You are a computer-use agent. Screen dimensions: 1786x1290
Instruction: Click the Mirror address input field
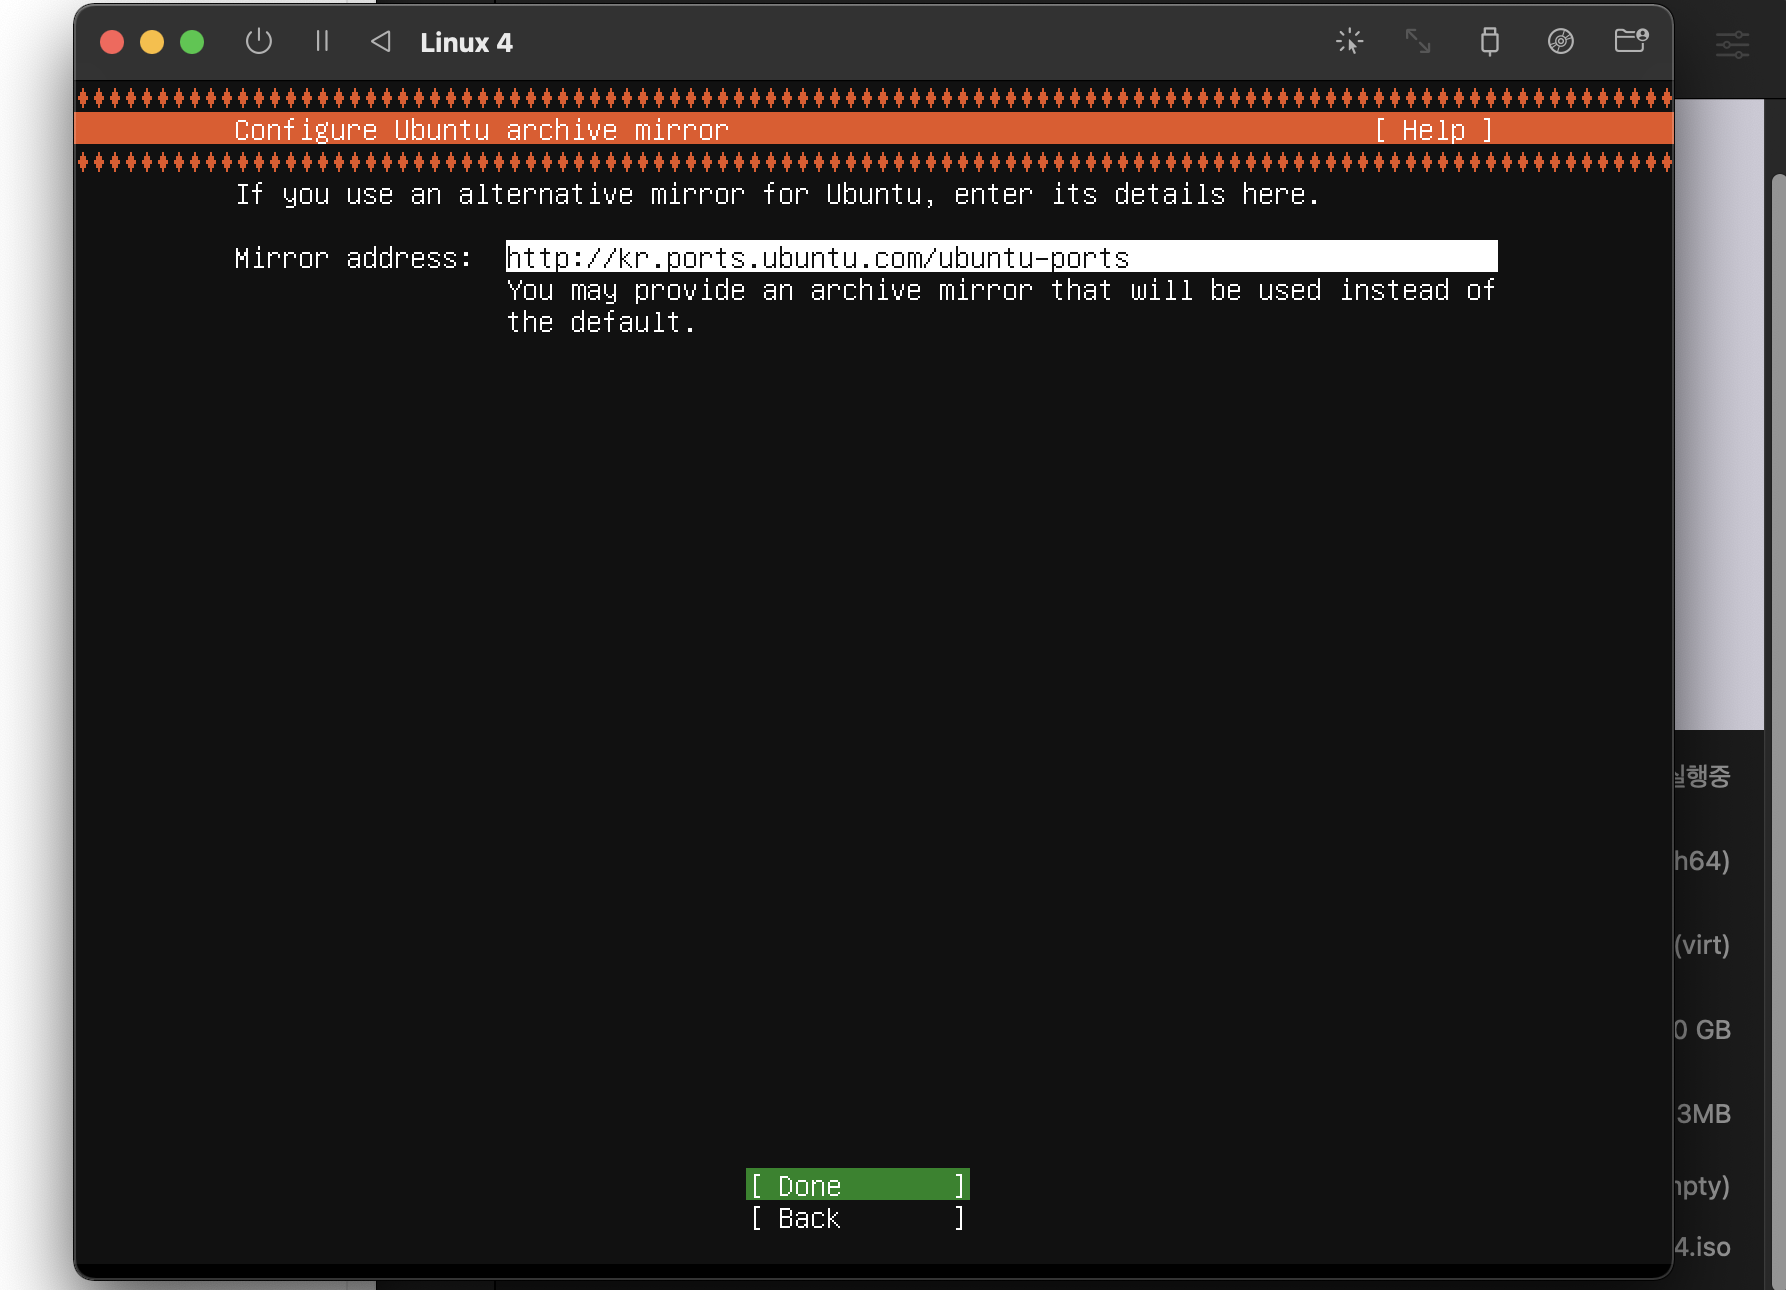click(x=1001, y=257)
